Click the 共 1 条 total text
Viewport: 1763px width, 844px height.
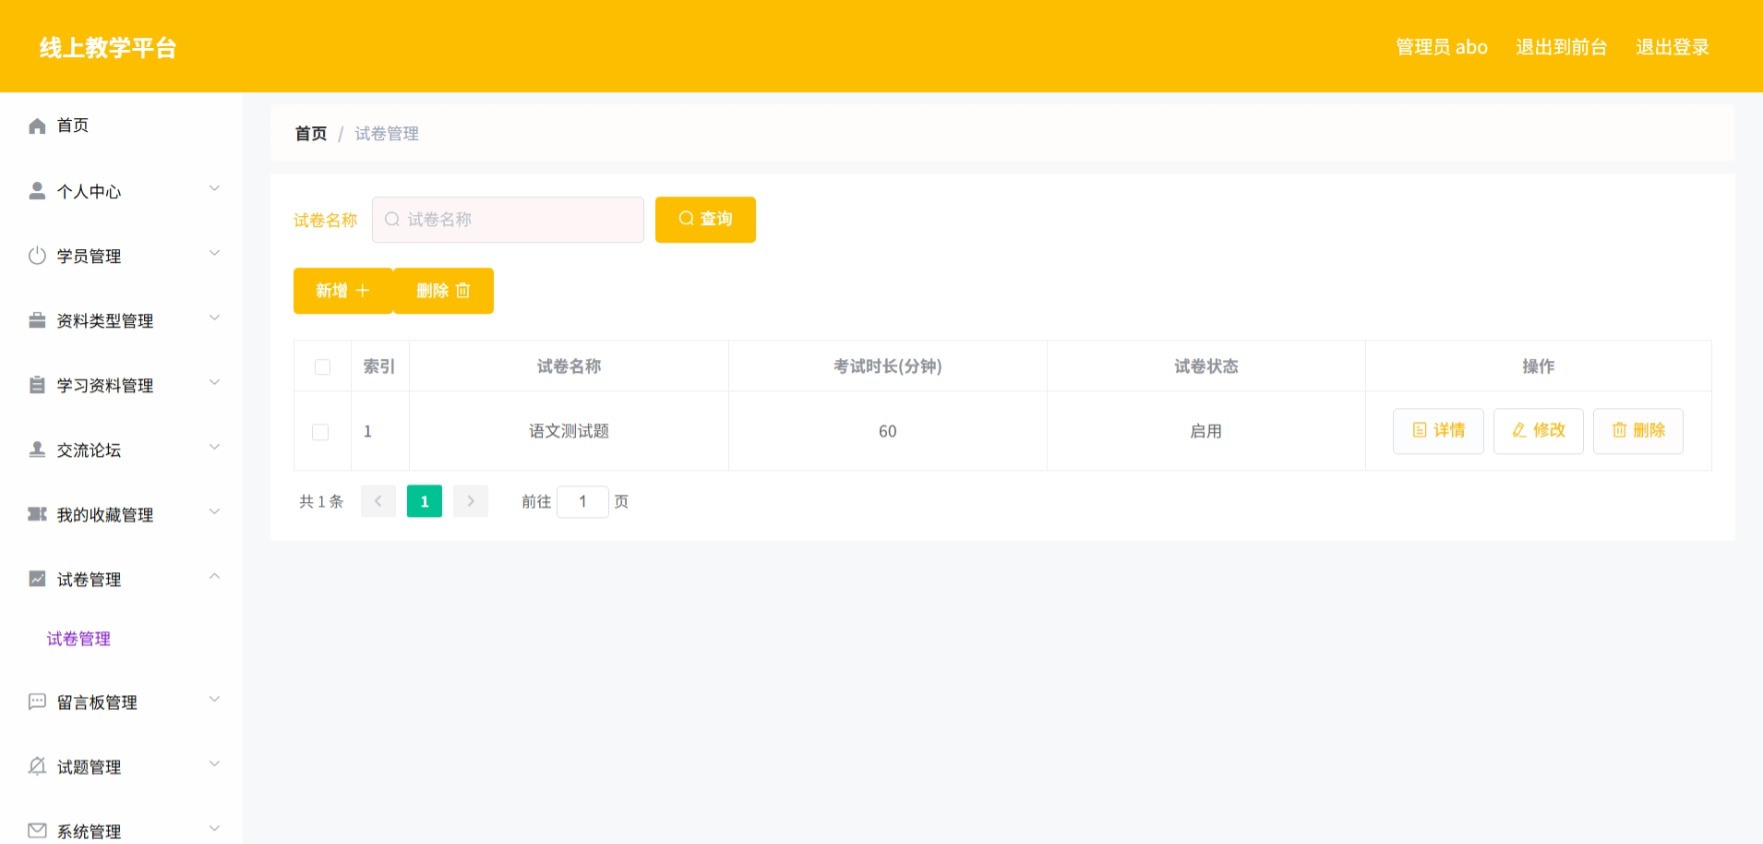[x=321, y=501]
